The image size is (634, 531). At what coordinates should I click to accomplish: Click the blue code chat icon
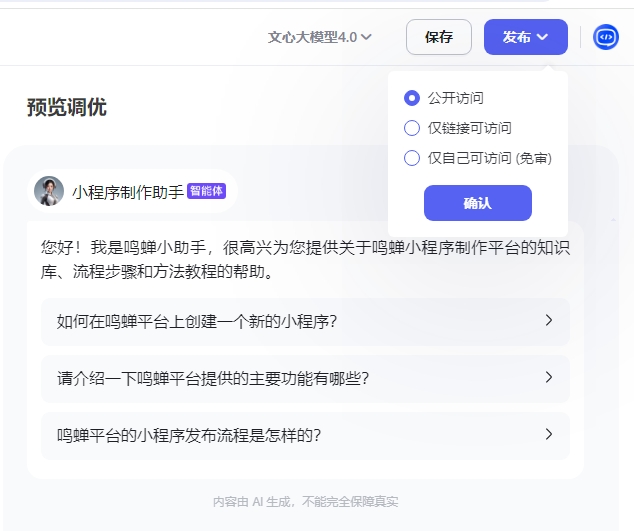tap(605, 37)
